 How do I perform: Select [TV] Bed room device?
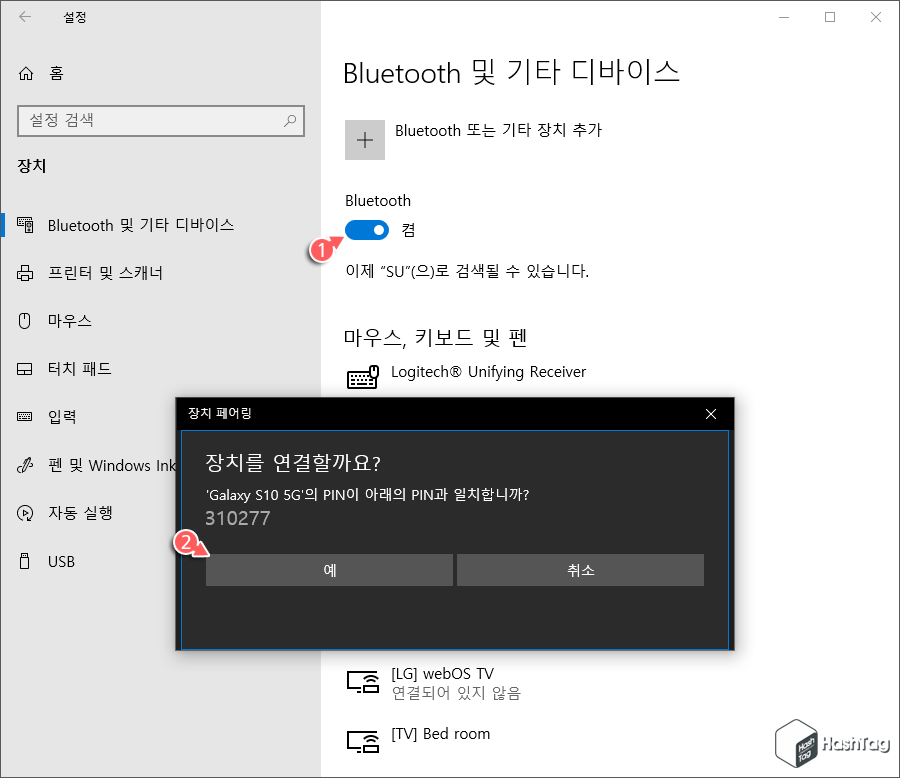tap(440, 734)
